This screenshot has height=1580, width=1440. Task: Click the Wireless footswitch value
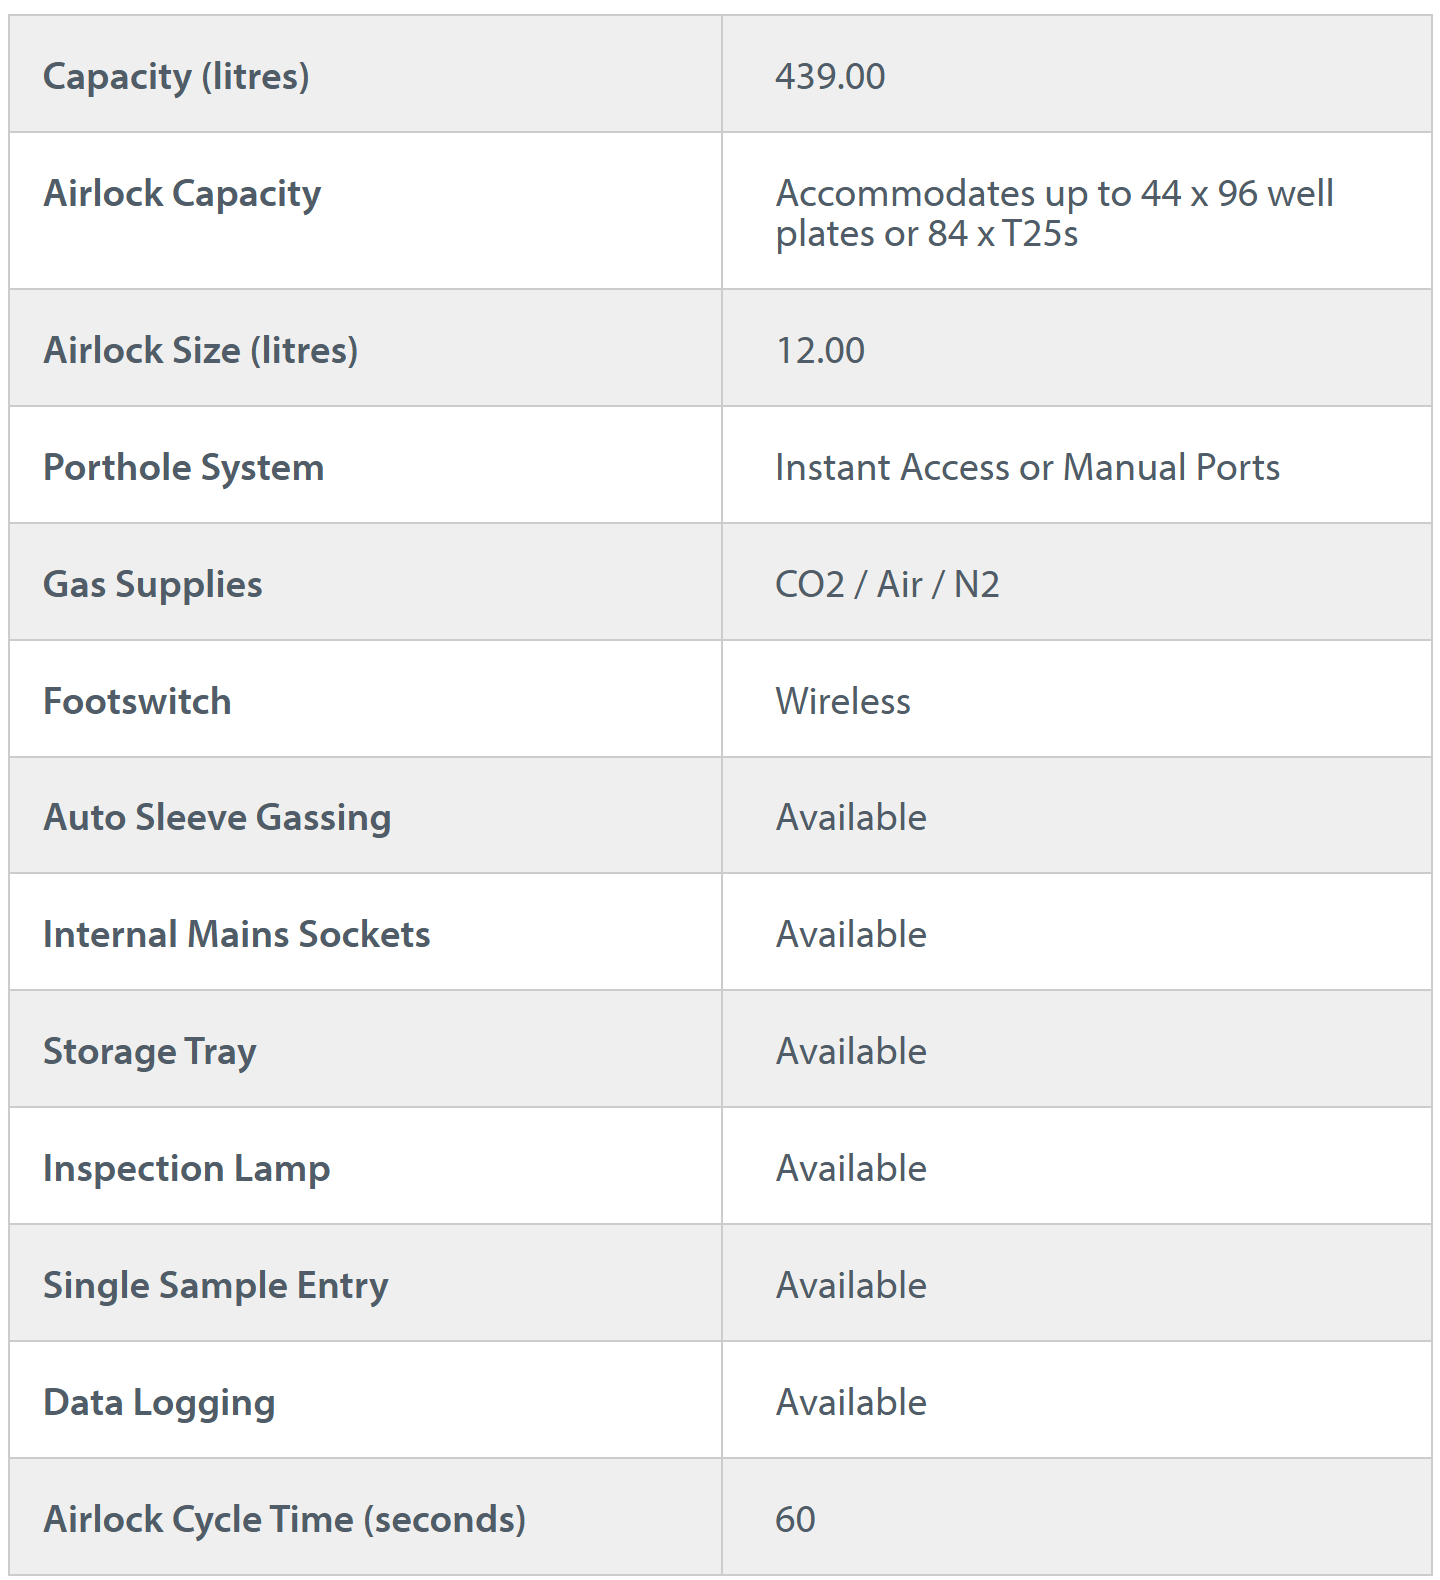coord(843,701)
